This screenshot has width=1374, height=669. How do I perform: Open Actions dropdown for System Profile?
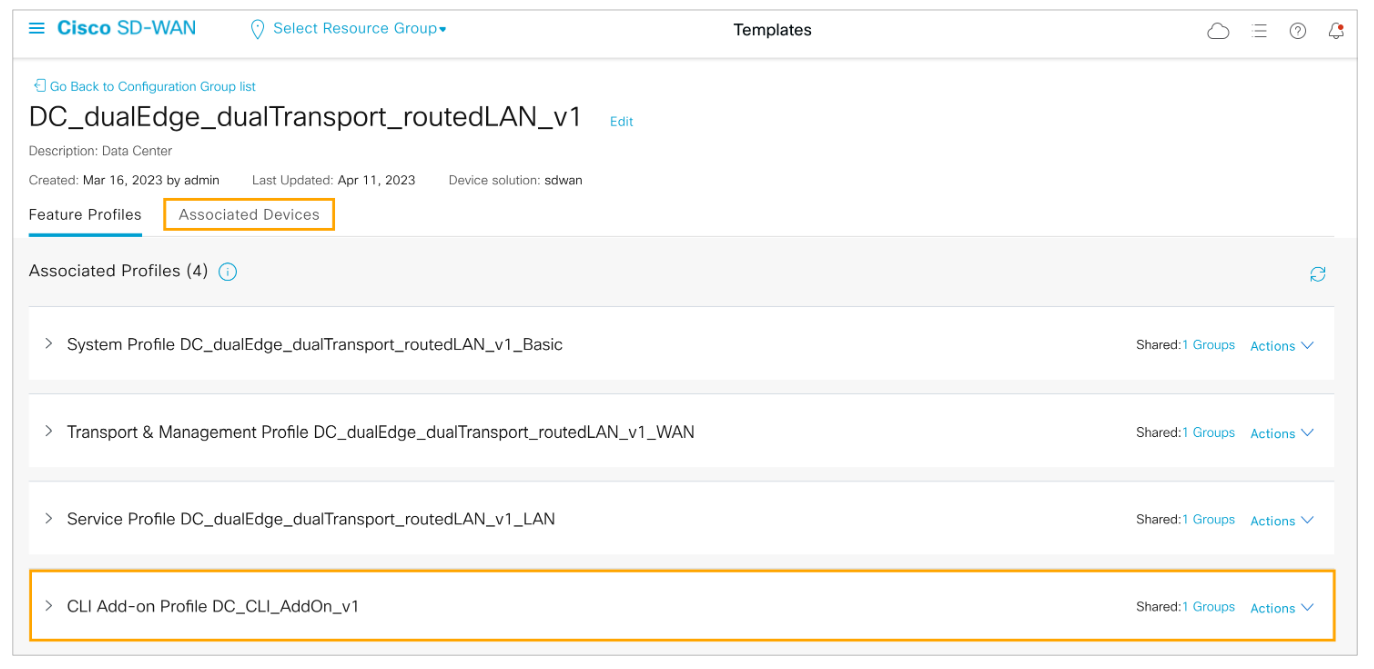pos(1281,346)
